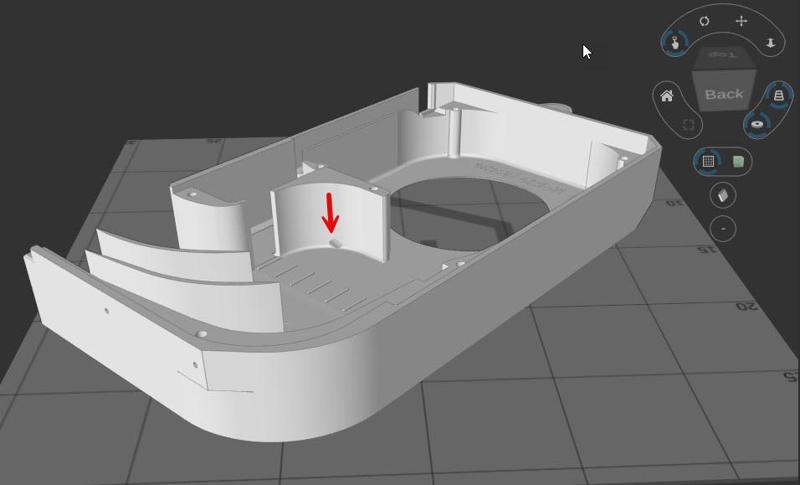
Task: Select the orbit rotate tool
Action: click(704, 21)
